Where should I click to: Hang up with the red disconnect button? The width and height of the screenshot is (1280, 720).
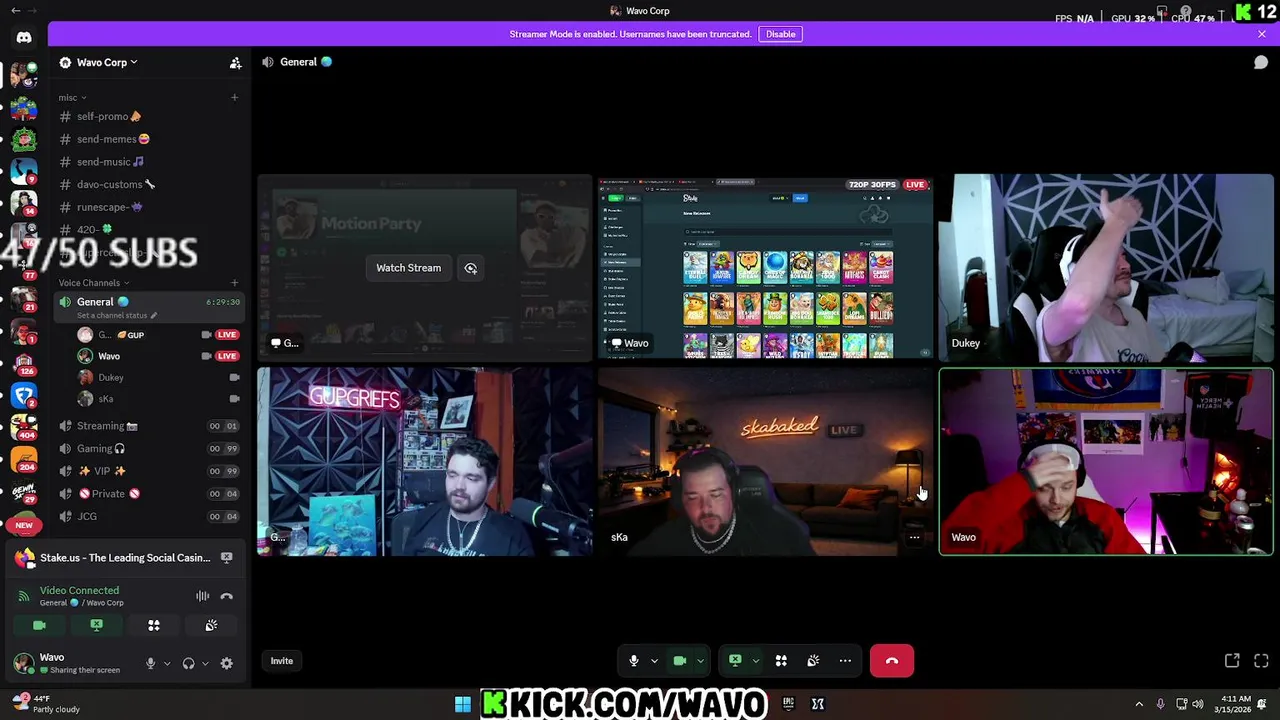pyautogui.click(x=891, y=661)
